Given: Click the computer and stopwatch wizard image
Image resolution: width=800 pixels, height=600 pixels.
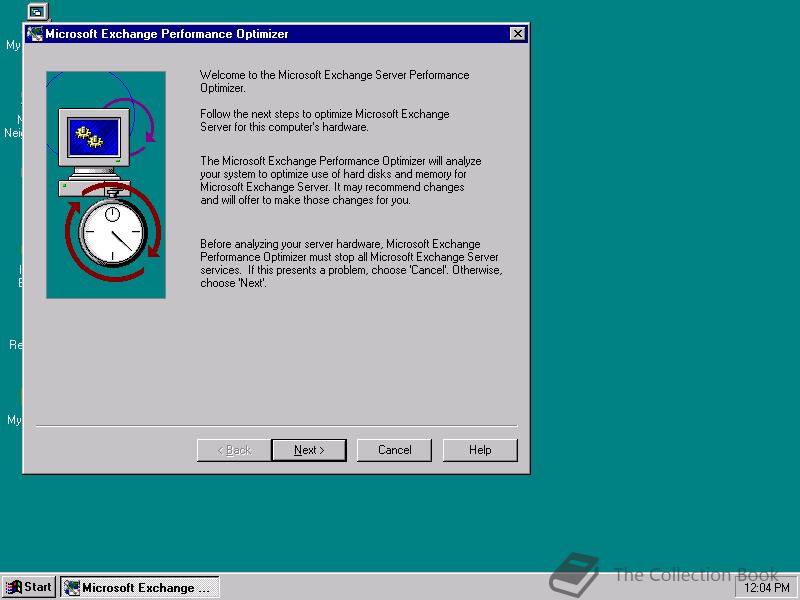Looking at the screenshot, I should pos(106,185).
